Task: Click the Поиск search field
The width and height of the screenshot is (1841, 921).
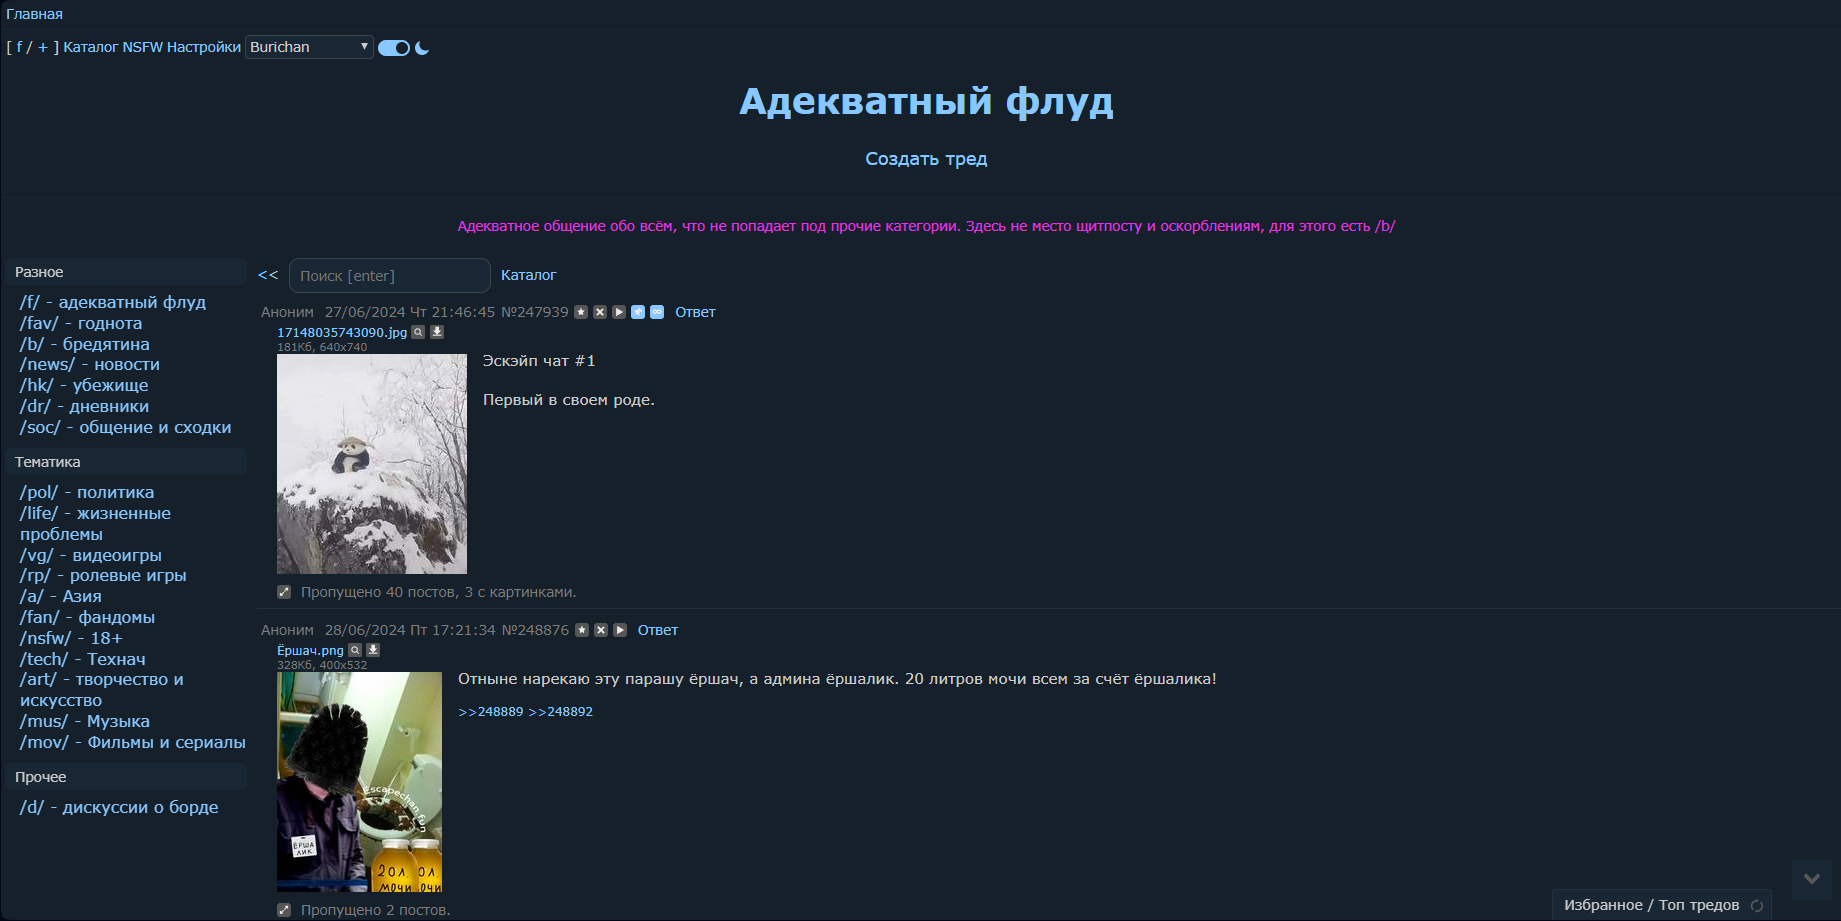Action: click(390, 275)
